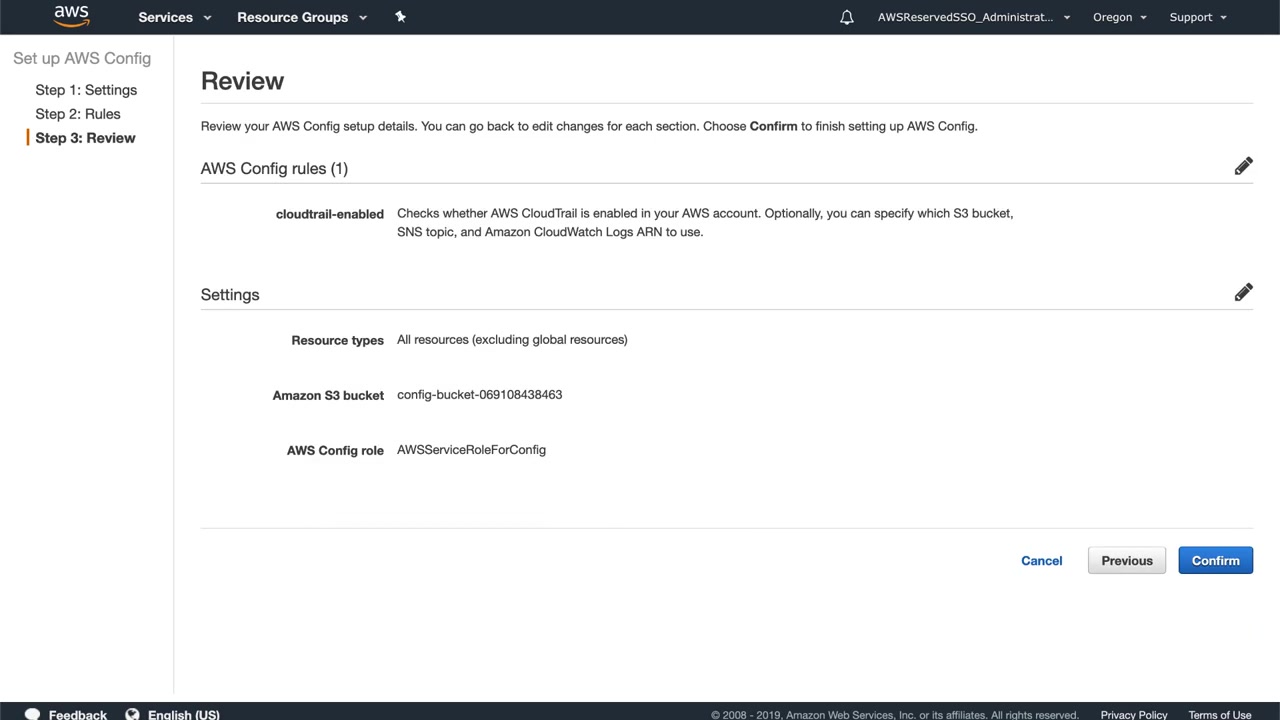Edit AWS Config rules with pencil icon

(x=1243, y=166)
